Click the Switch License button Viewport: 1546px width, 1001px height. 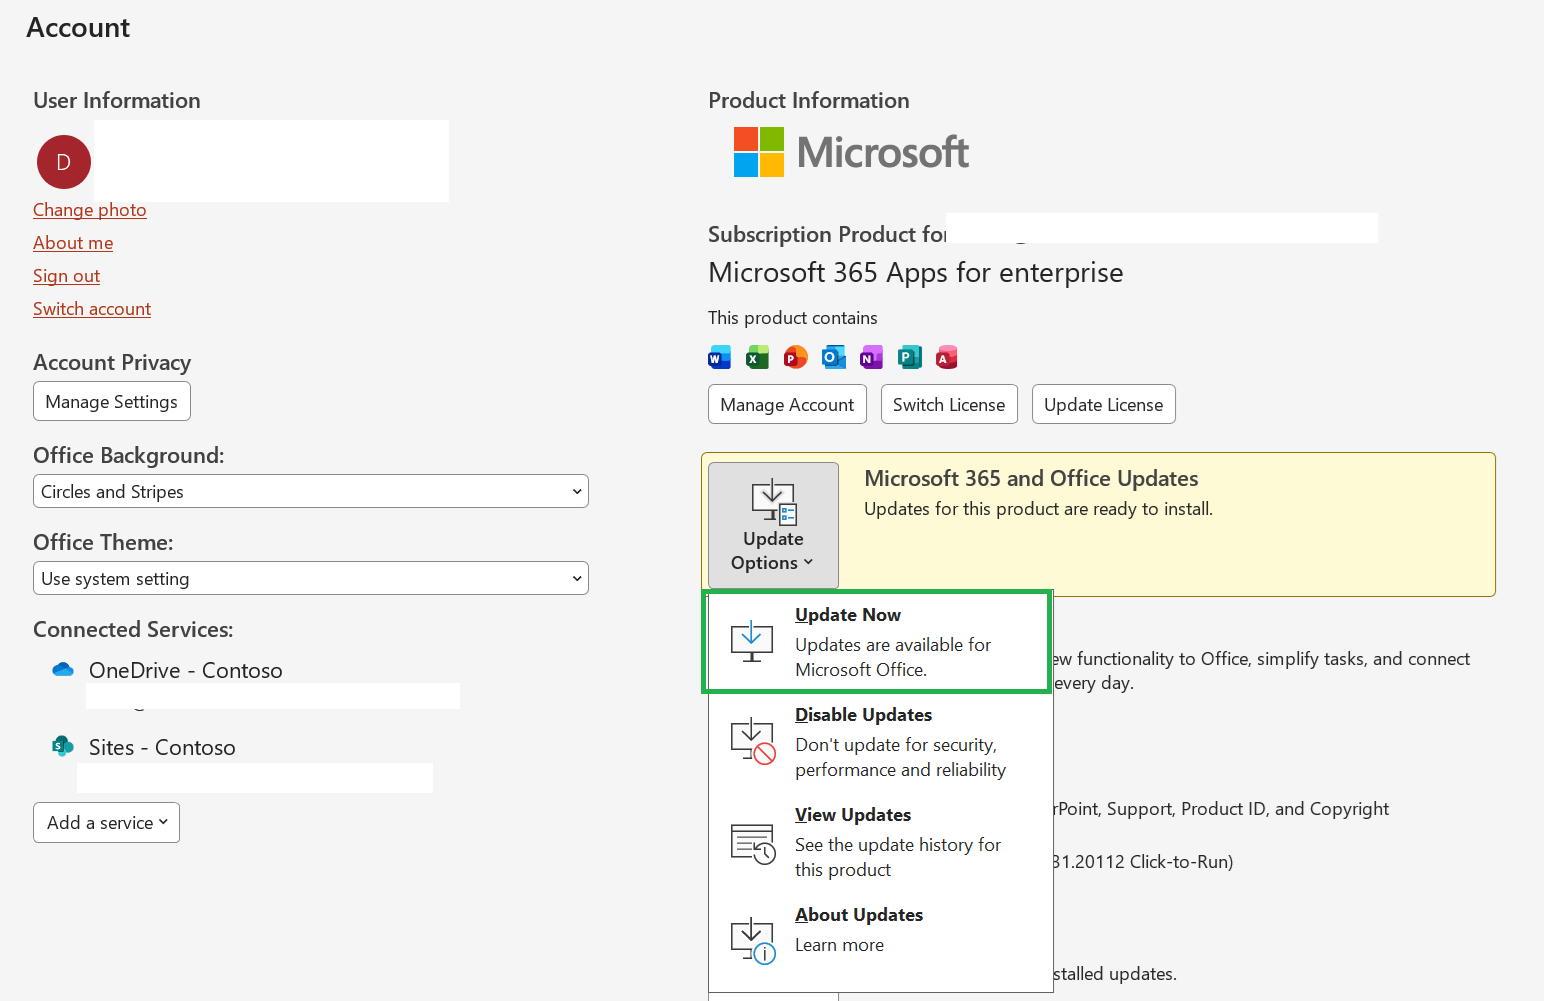point(949,404)
